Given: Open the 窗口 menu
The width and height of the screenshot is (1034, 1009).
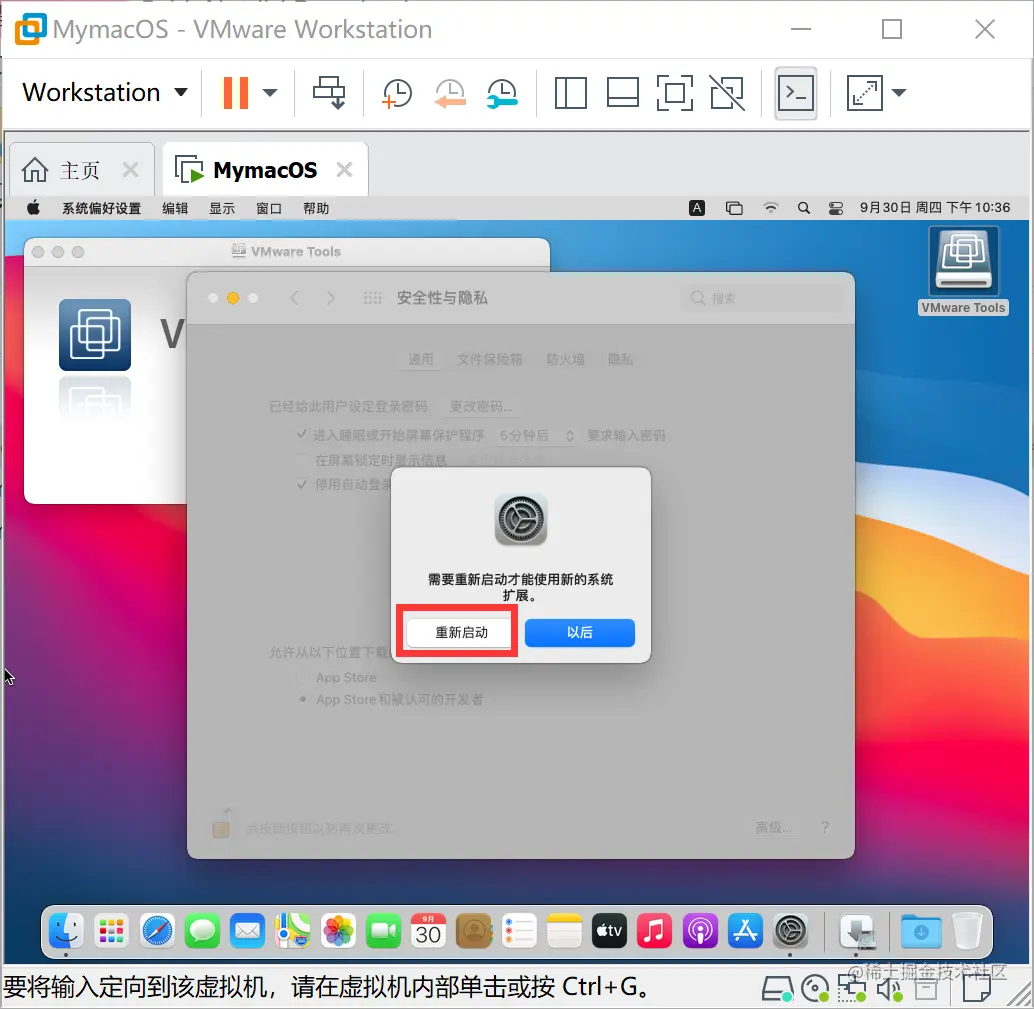Looking at the screenshot, I should click(269, 208).
